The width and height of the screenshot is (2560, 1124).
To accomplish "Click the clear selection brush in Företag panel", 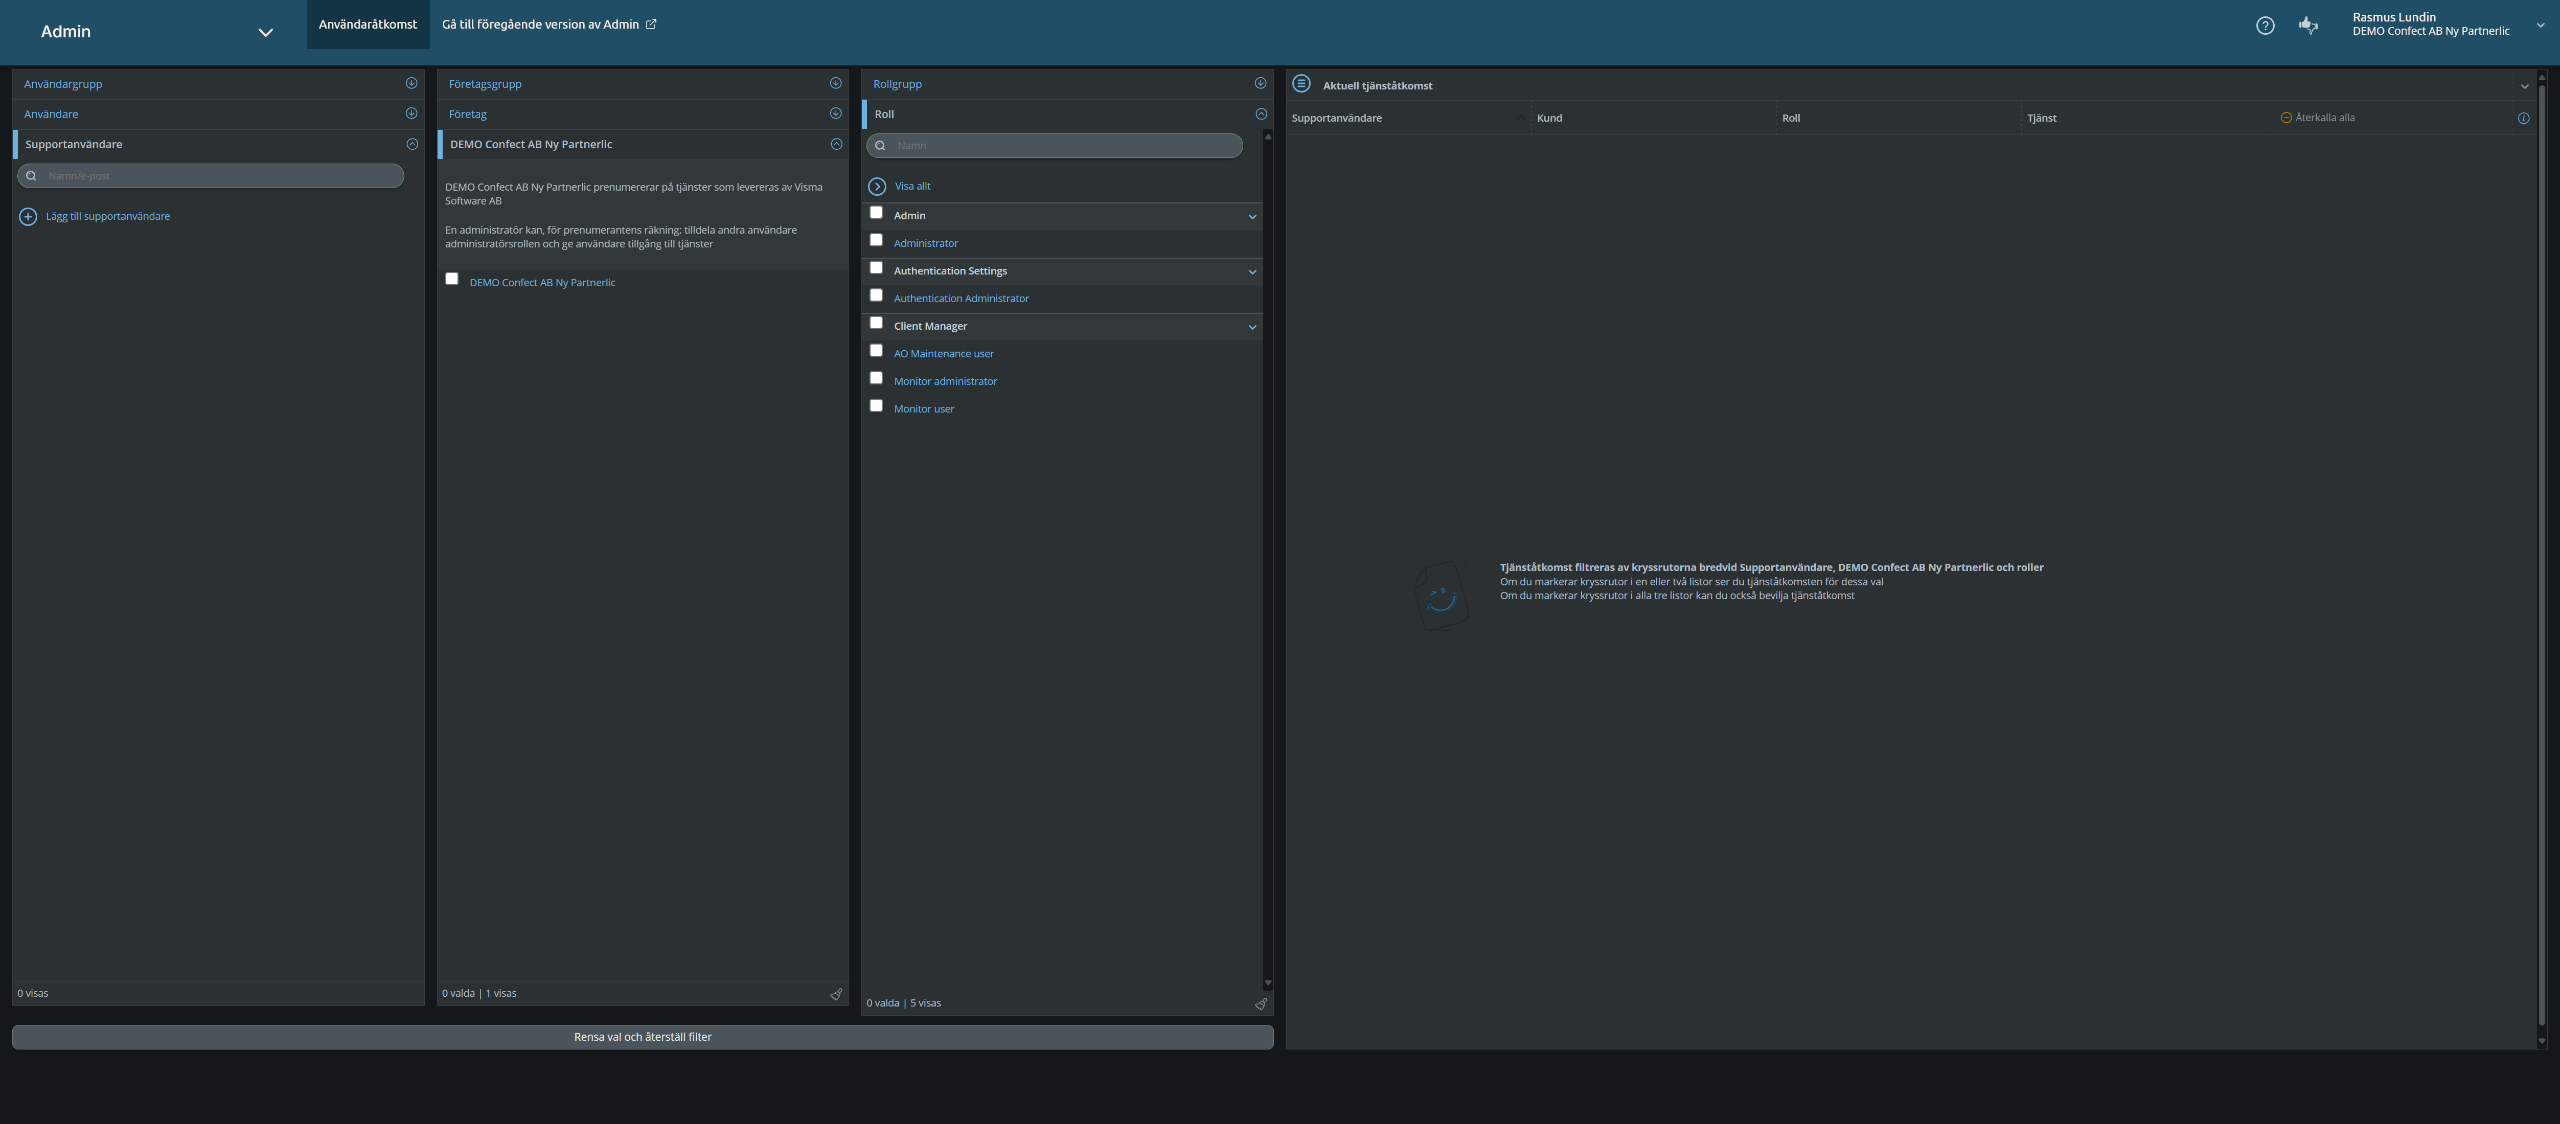I will pos(836,994).
